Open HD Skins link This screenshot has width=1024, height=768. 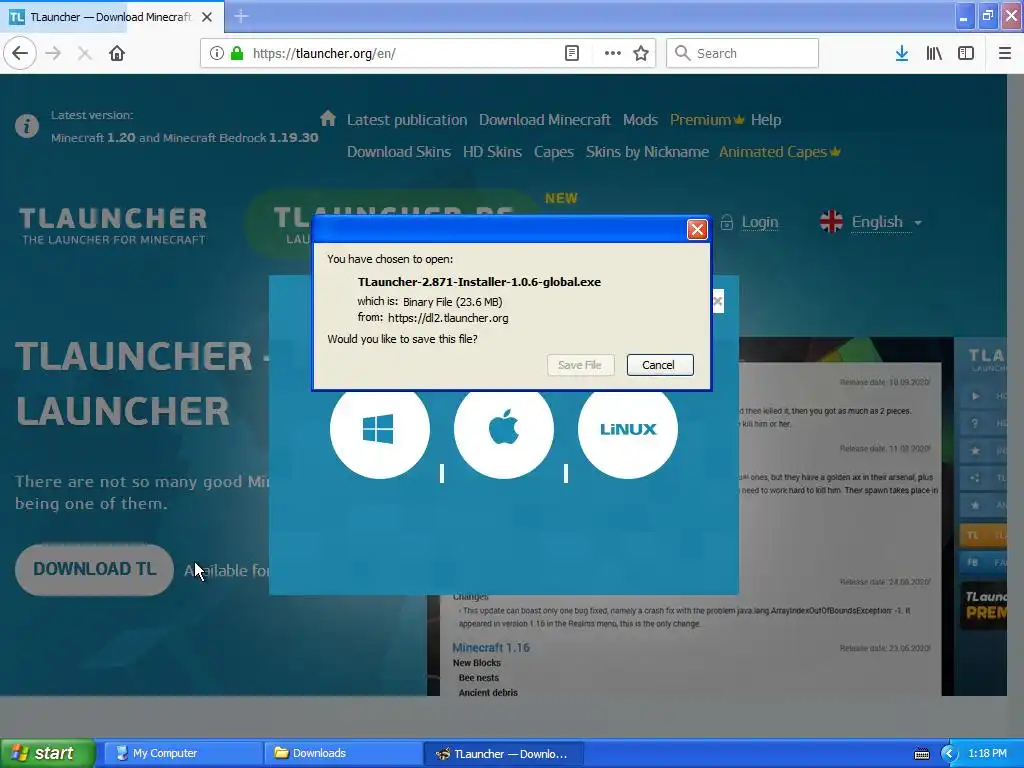(492, 152)
